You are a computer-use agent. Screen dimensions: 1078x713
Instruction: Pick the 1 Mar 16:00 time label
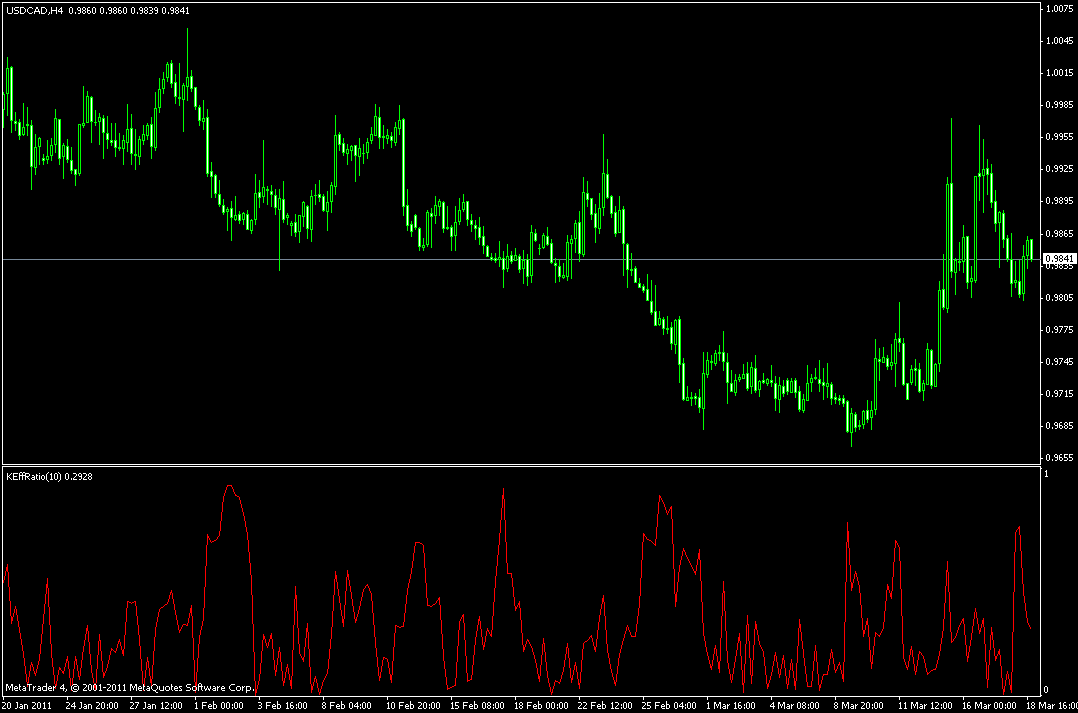(x=731, y=705)
